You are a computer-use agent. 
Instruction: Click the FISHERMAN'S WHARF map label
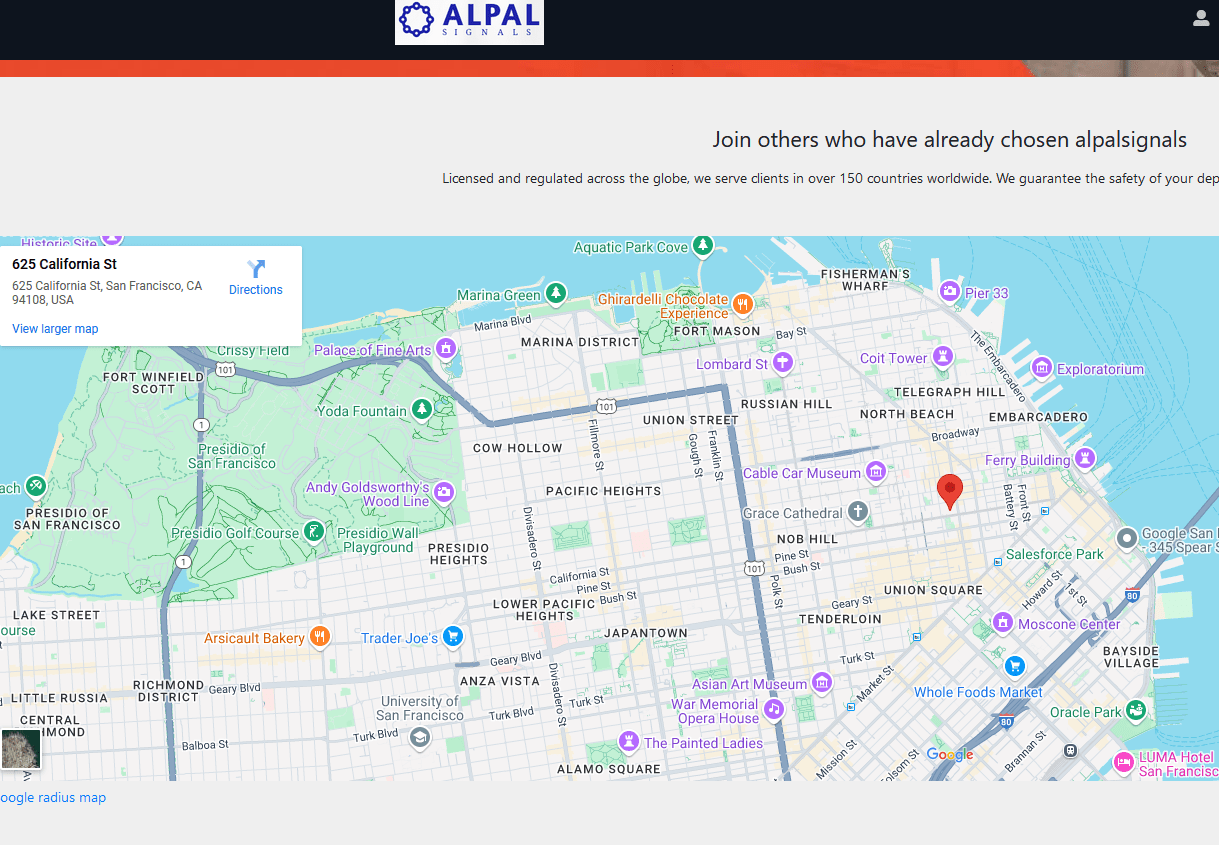pyautogui.click(x=865, y=280)
